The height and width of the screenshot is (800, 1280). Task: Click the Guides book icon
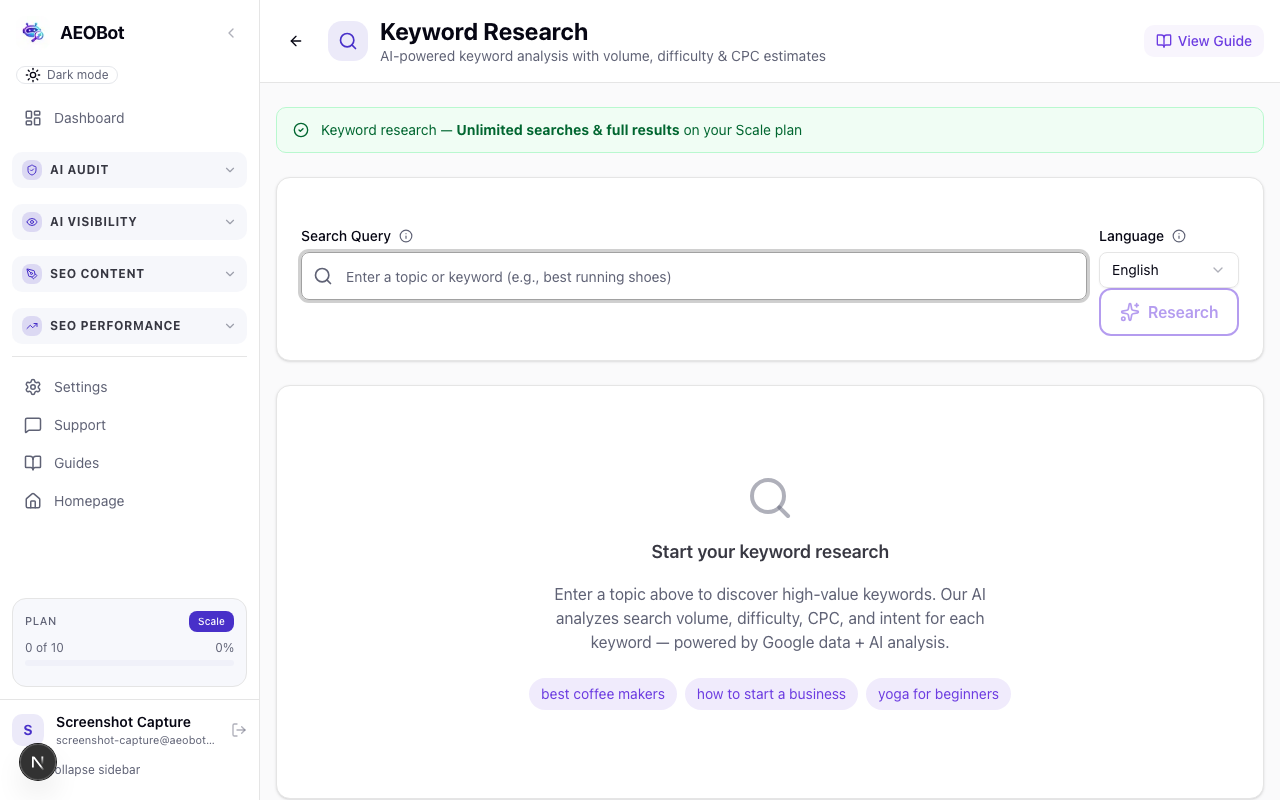[33, 463]
